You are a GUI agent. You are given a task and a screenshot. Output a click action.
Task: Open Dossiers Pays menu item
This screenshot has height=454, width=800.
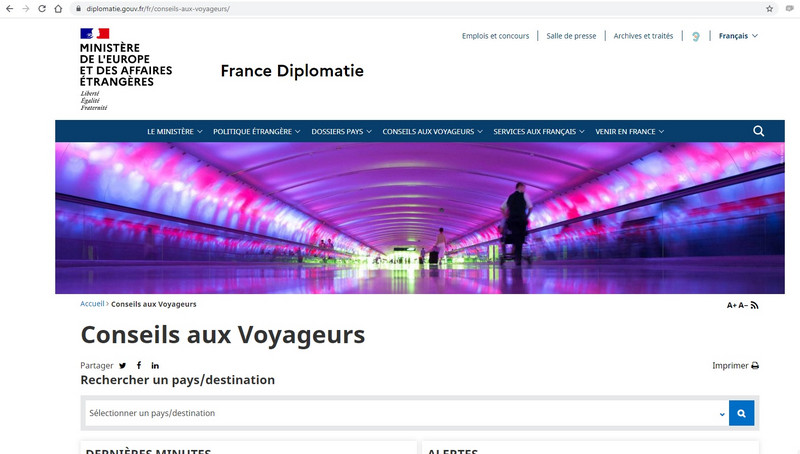tap(341, 132)
